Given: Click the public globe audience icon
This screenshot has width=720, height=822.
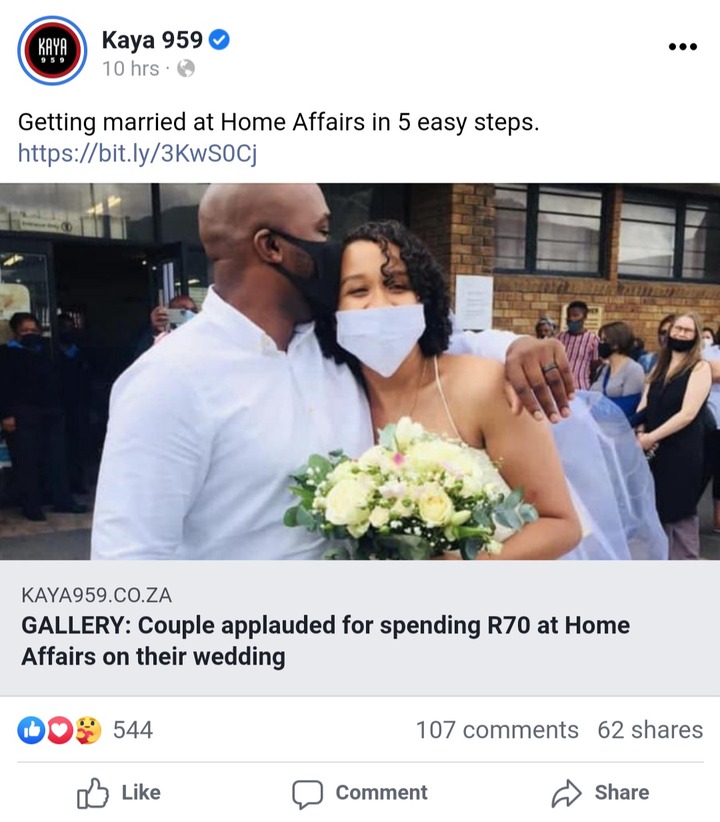Looking at the screenshot, I should tap(186, 68).
